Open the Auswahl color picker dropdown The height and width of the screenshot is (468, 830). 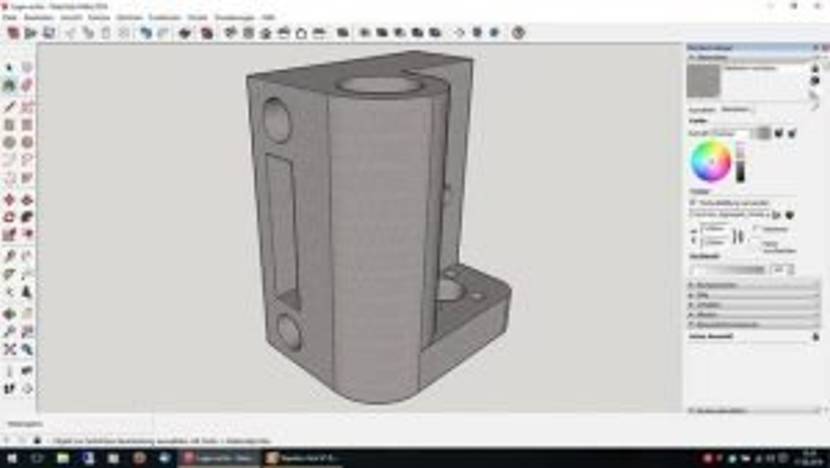(730, 133)
